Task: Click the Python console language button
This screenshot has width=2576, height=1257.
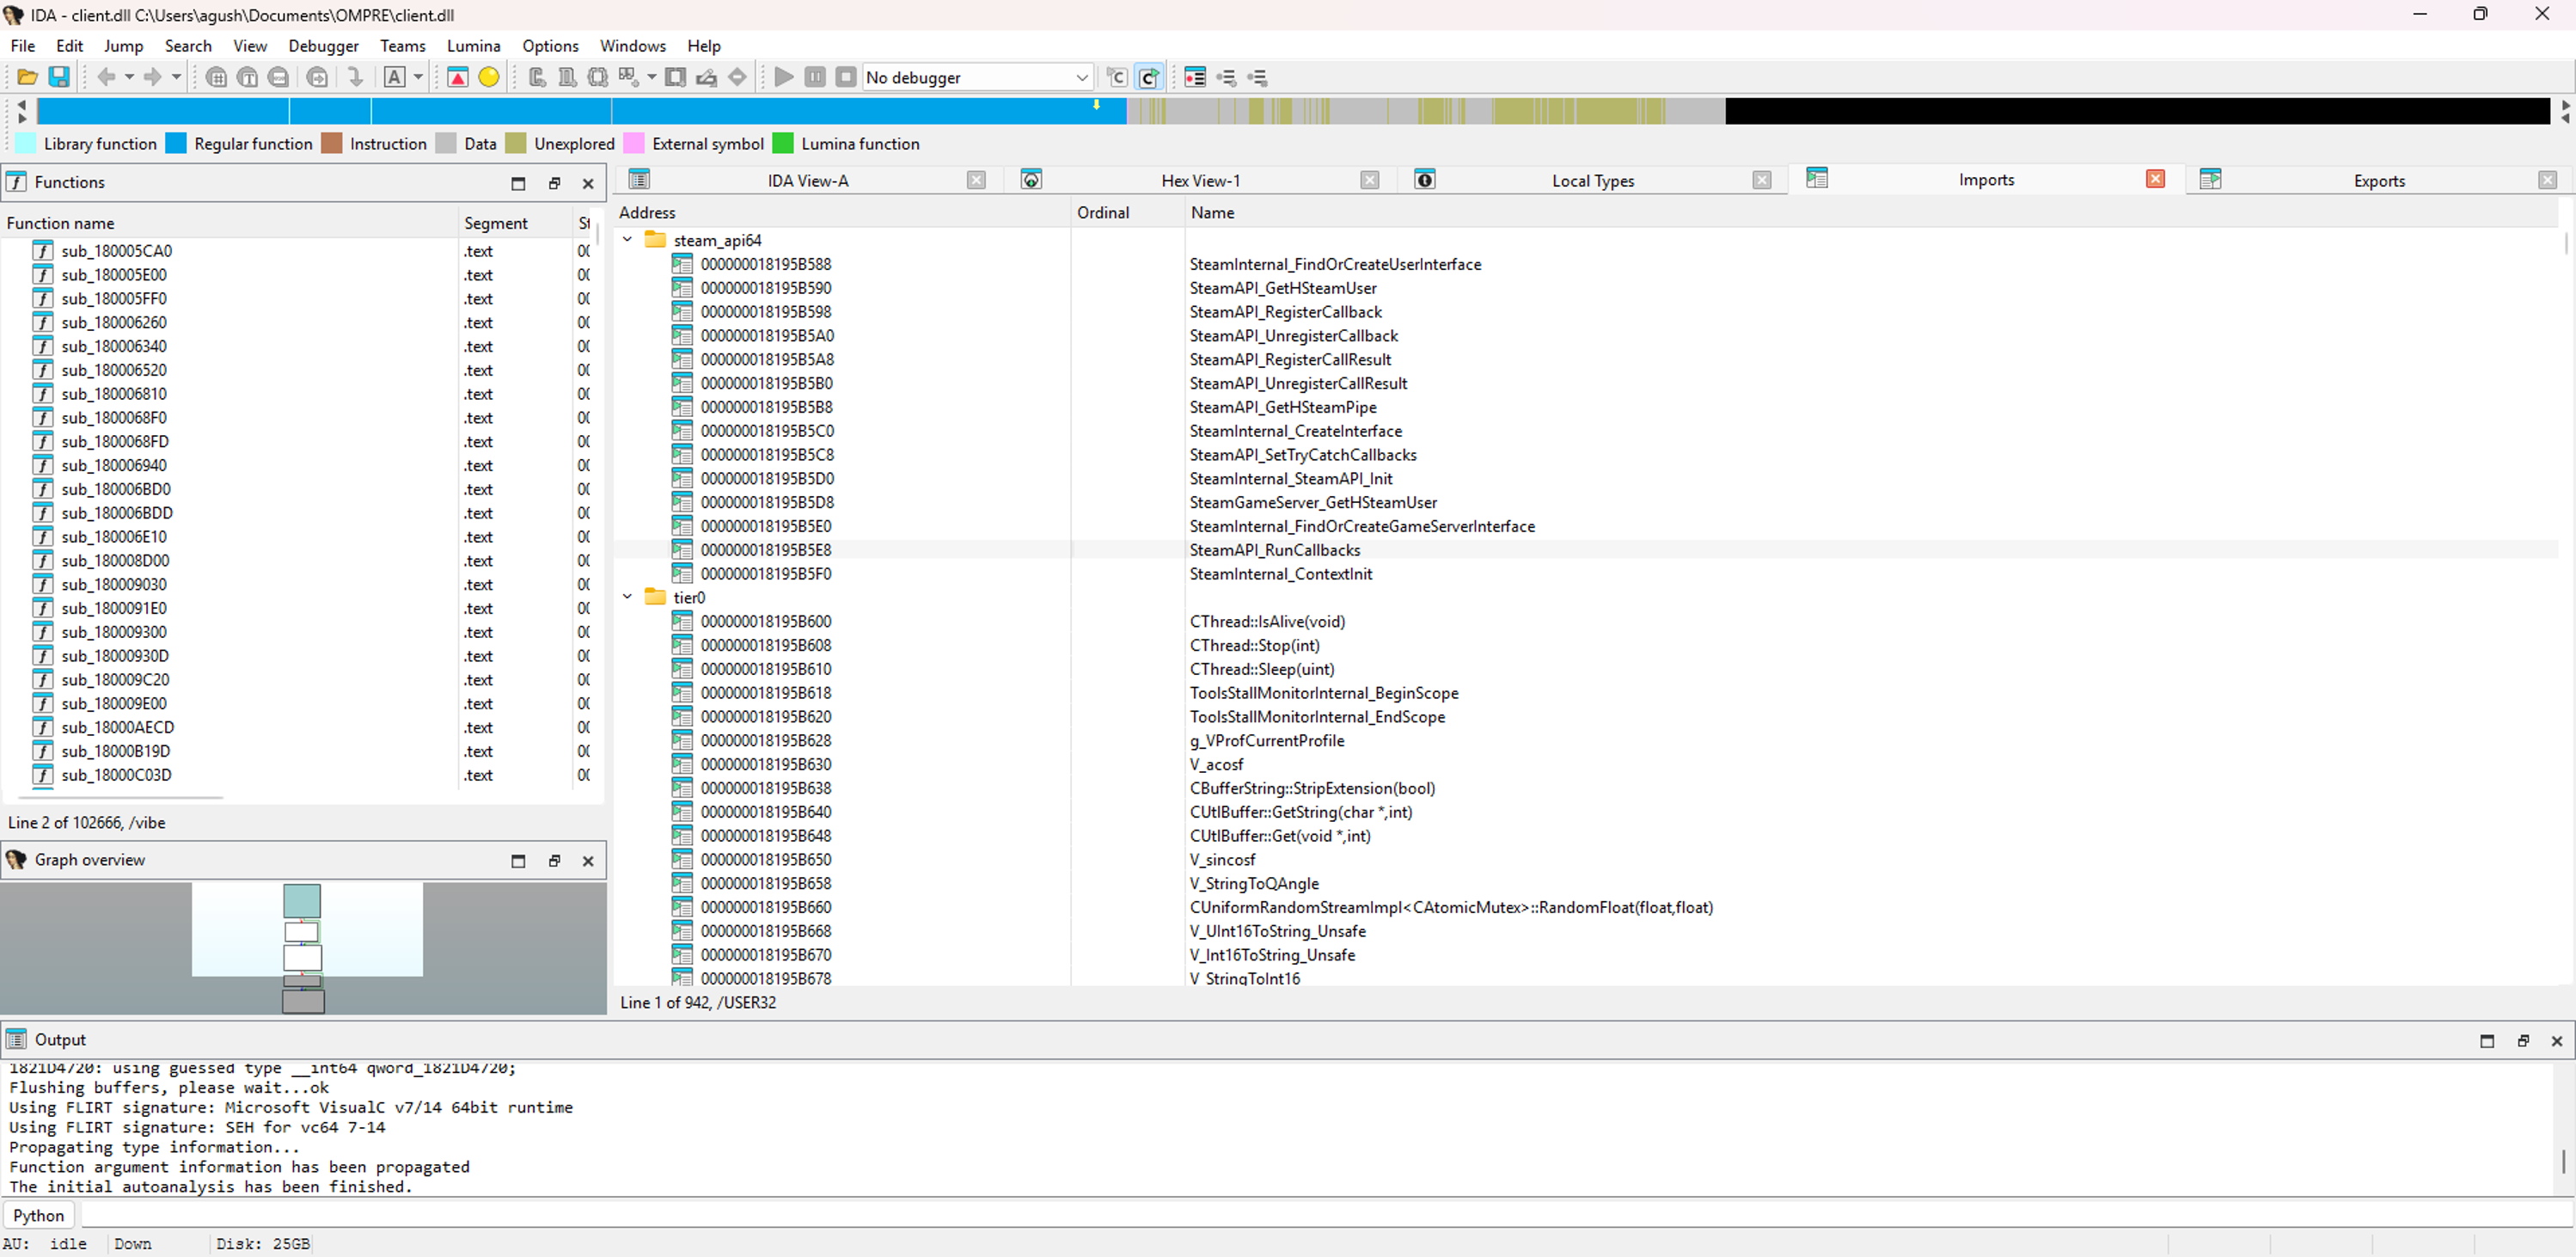Action: click(39, 1216)
